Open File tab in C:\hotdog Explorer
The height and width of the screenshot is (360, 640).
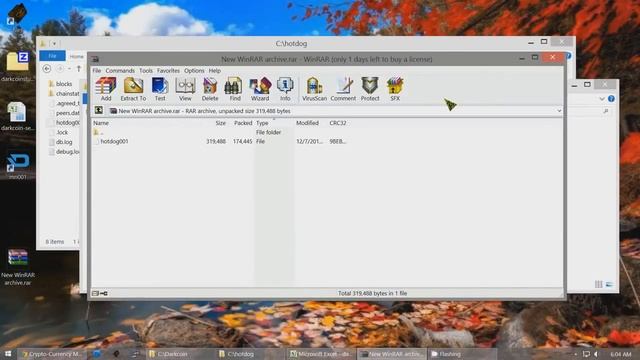click(52, 56)
